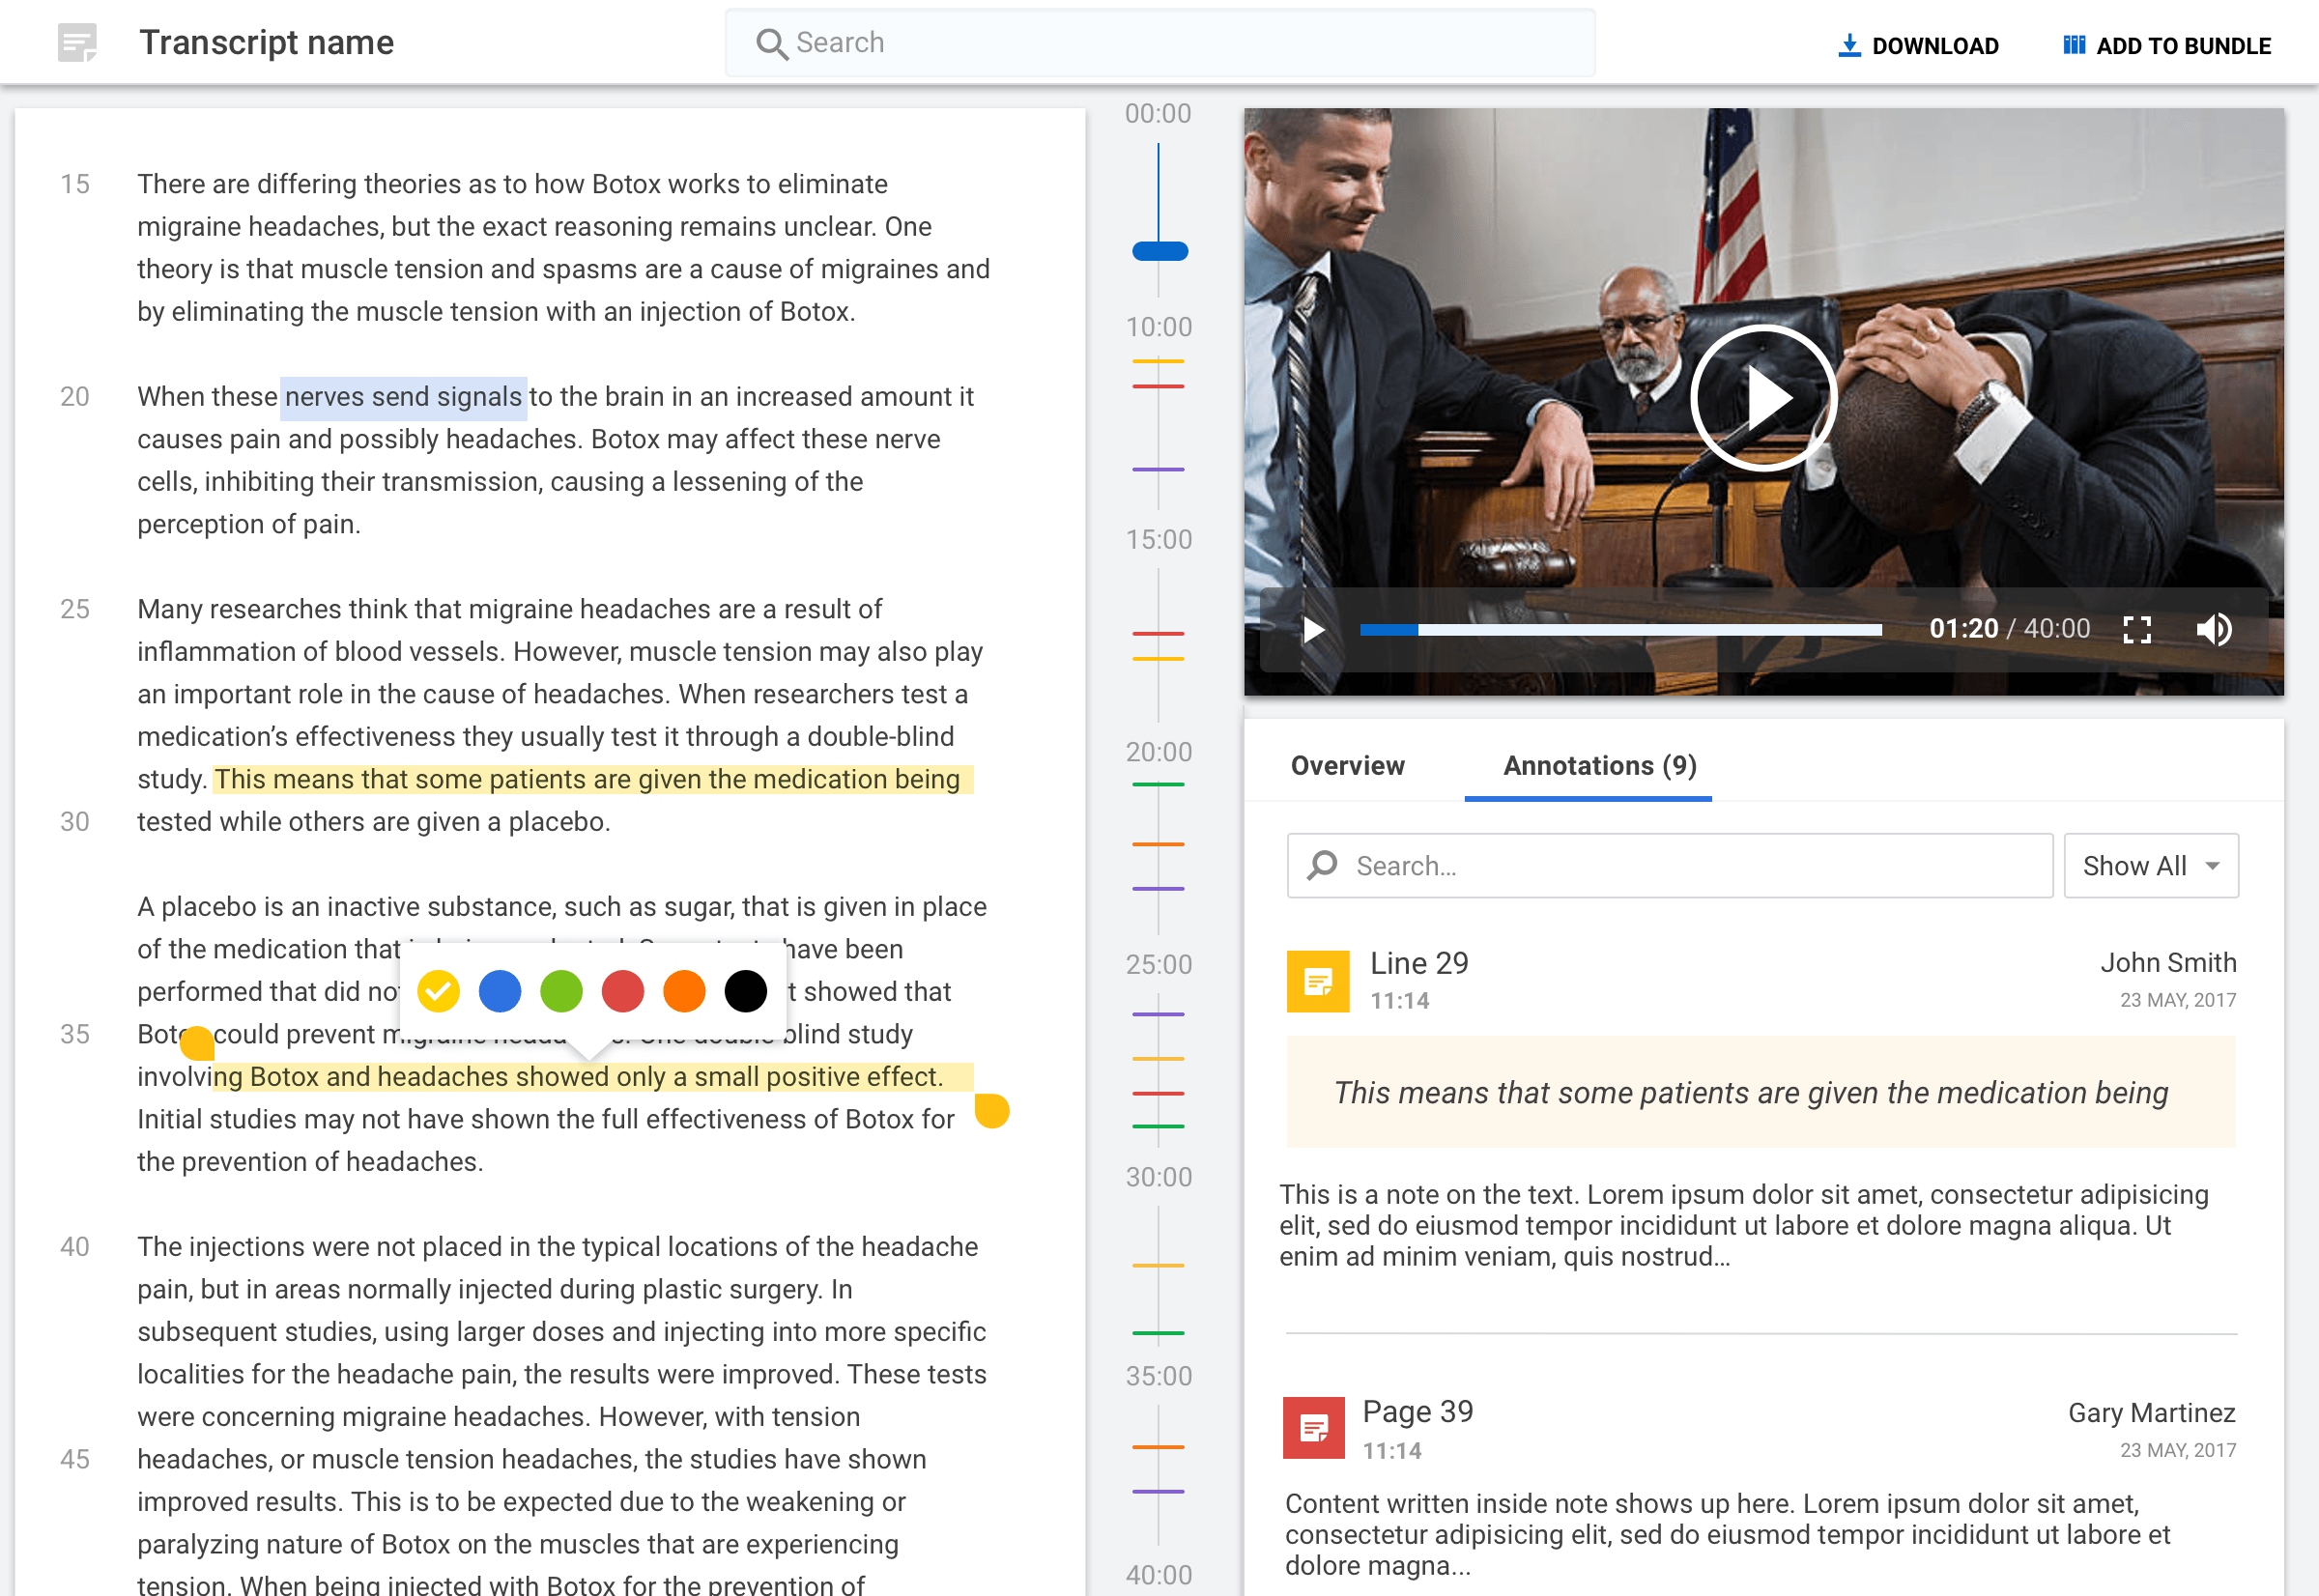Click the transcript document icon in header
Image resolution: width=2319 pixels, height=1596 pixels.
pos(77,43)
